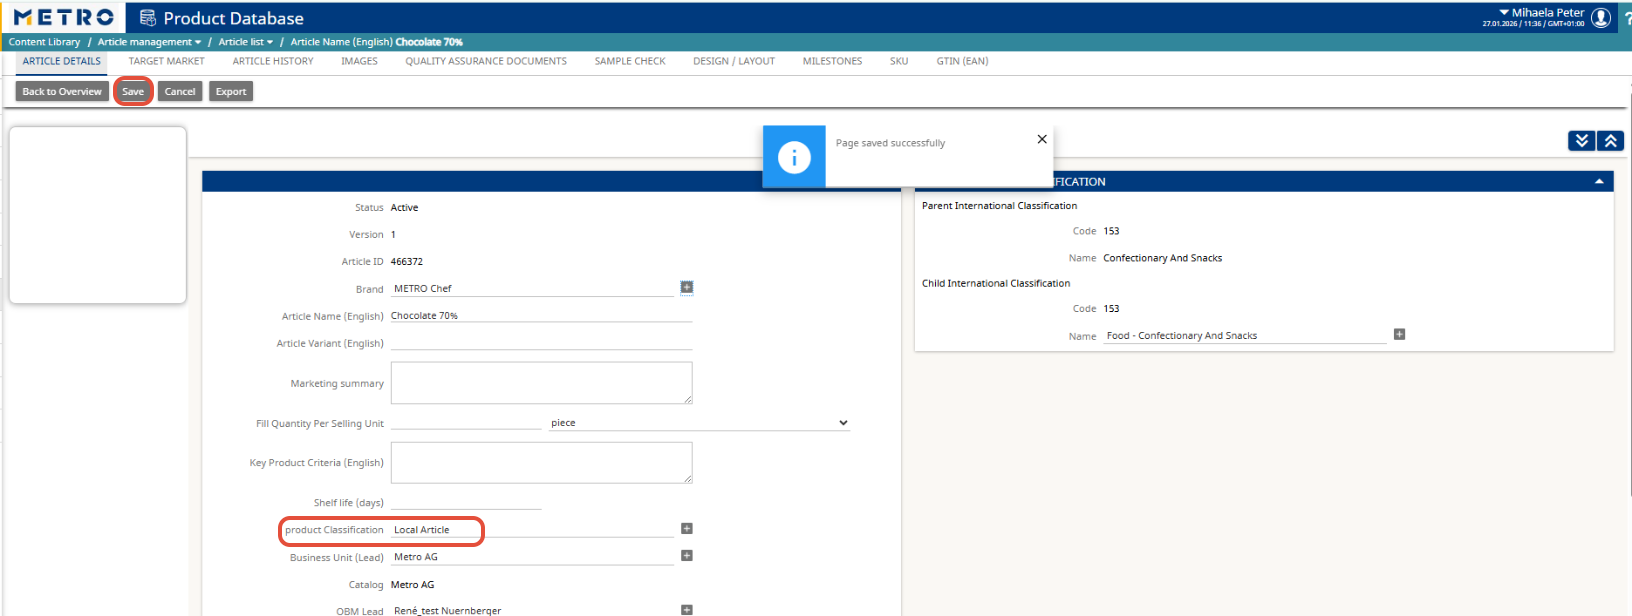Open Mihaela Peter user menu

click(1541, 13)
